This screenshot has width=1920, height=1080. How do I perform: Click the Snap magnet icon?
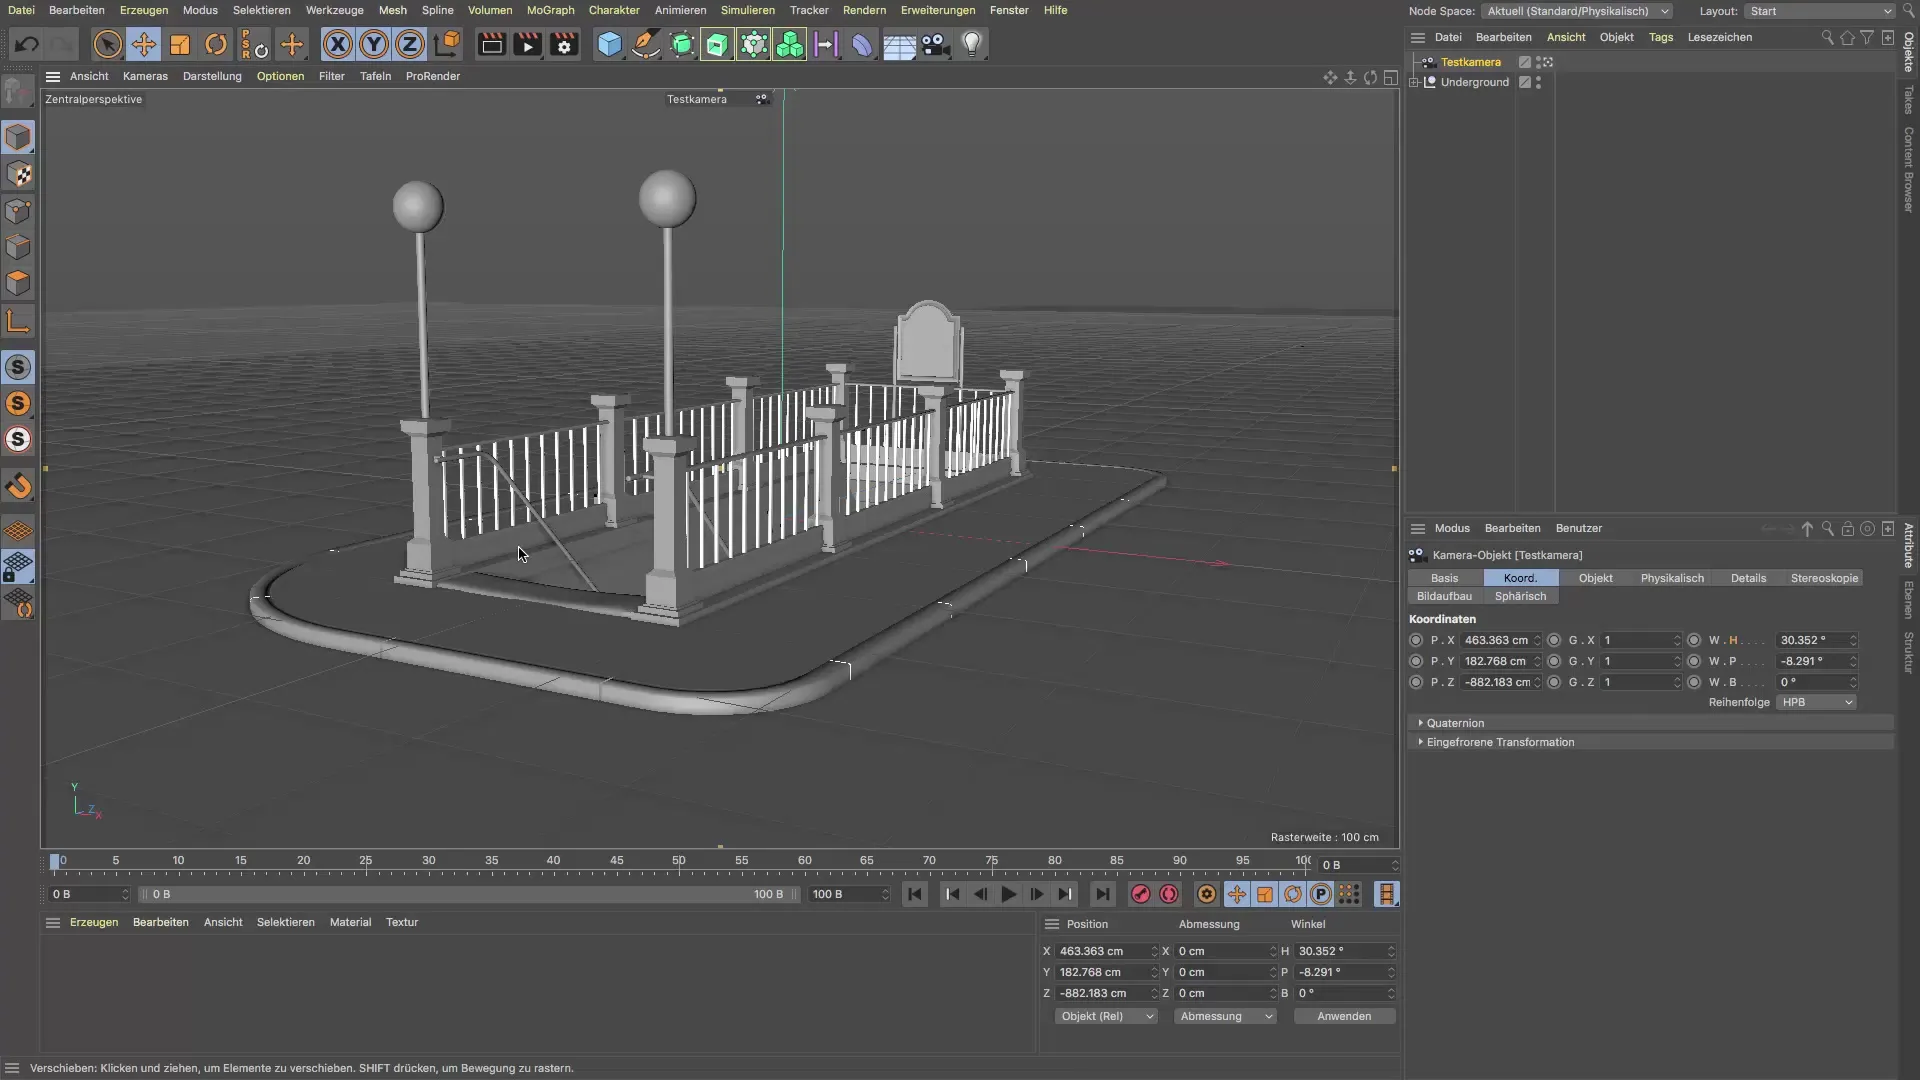18,487
